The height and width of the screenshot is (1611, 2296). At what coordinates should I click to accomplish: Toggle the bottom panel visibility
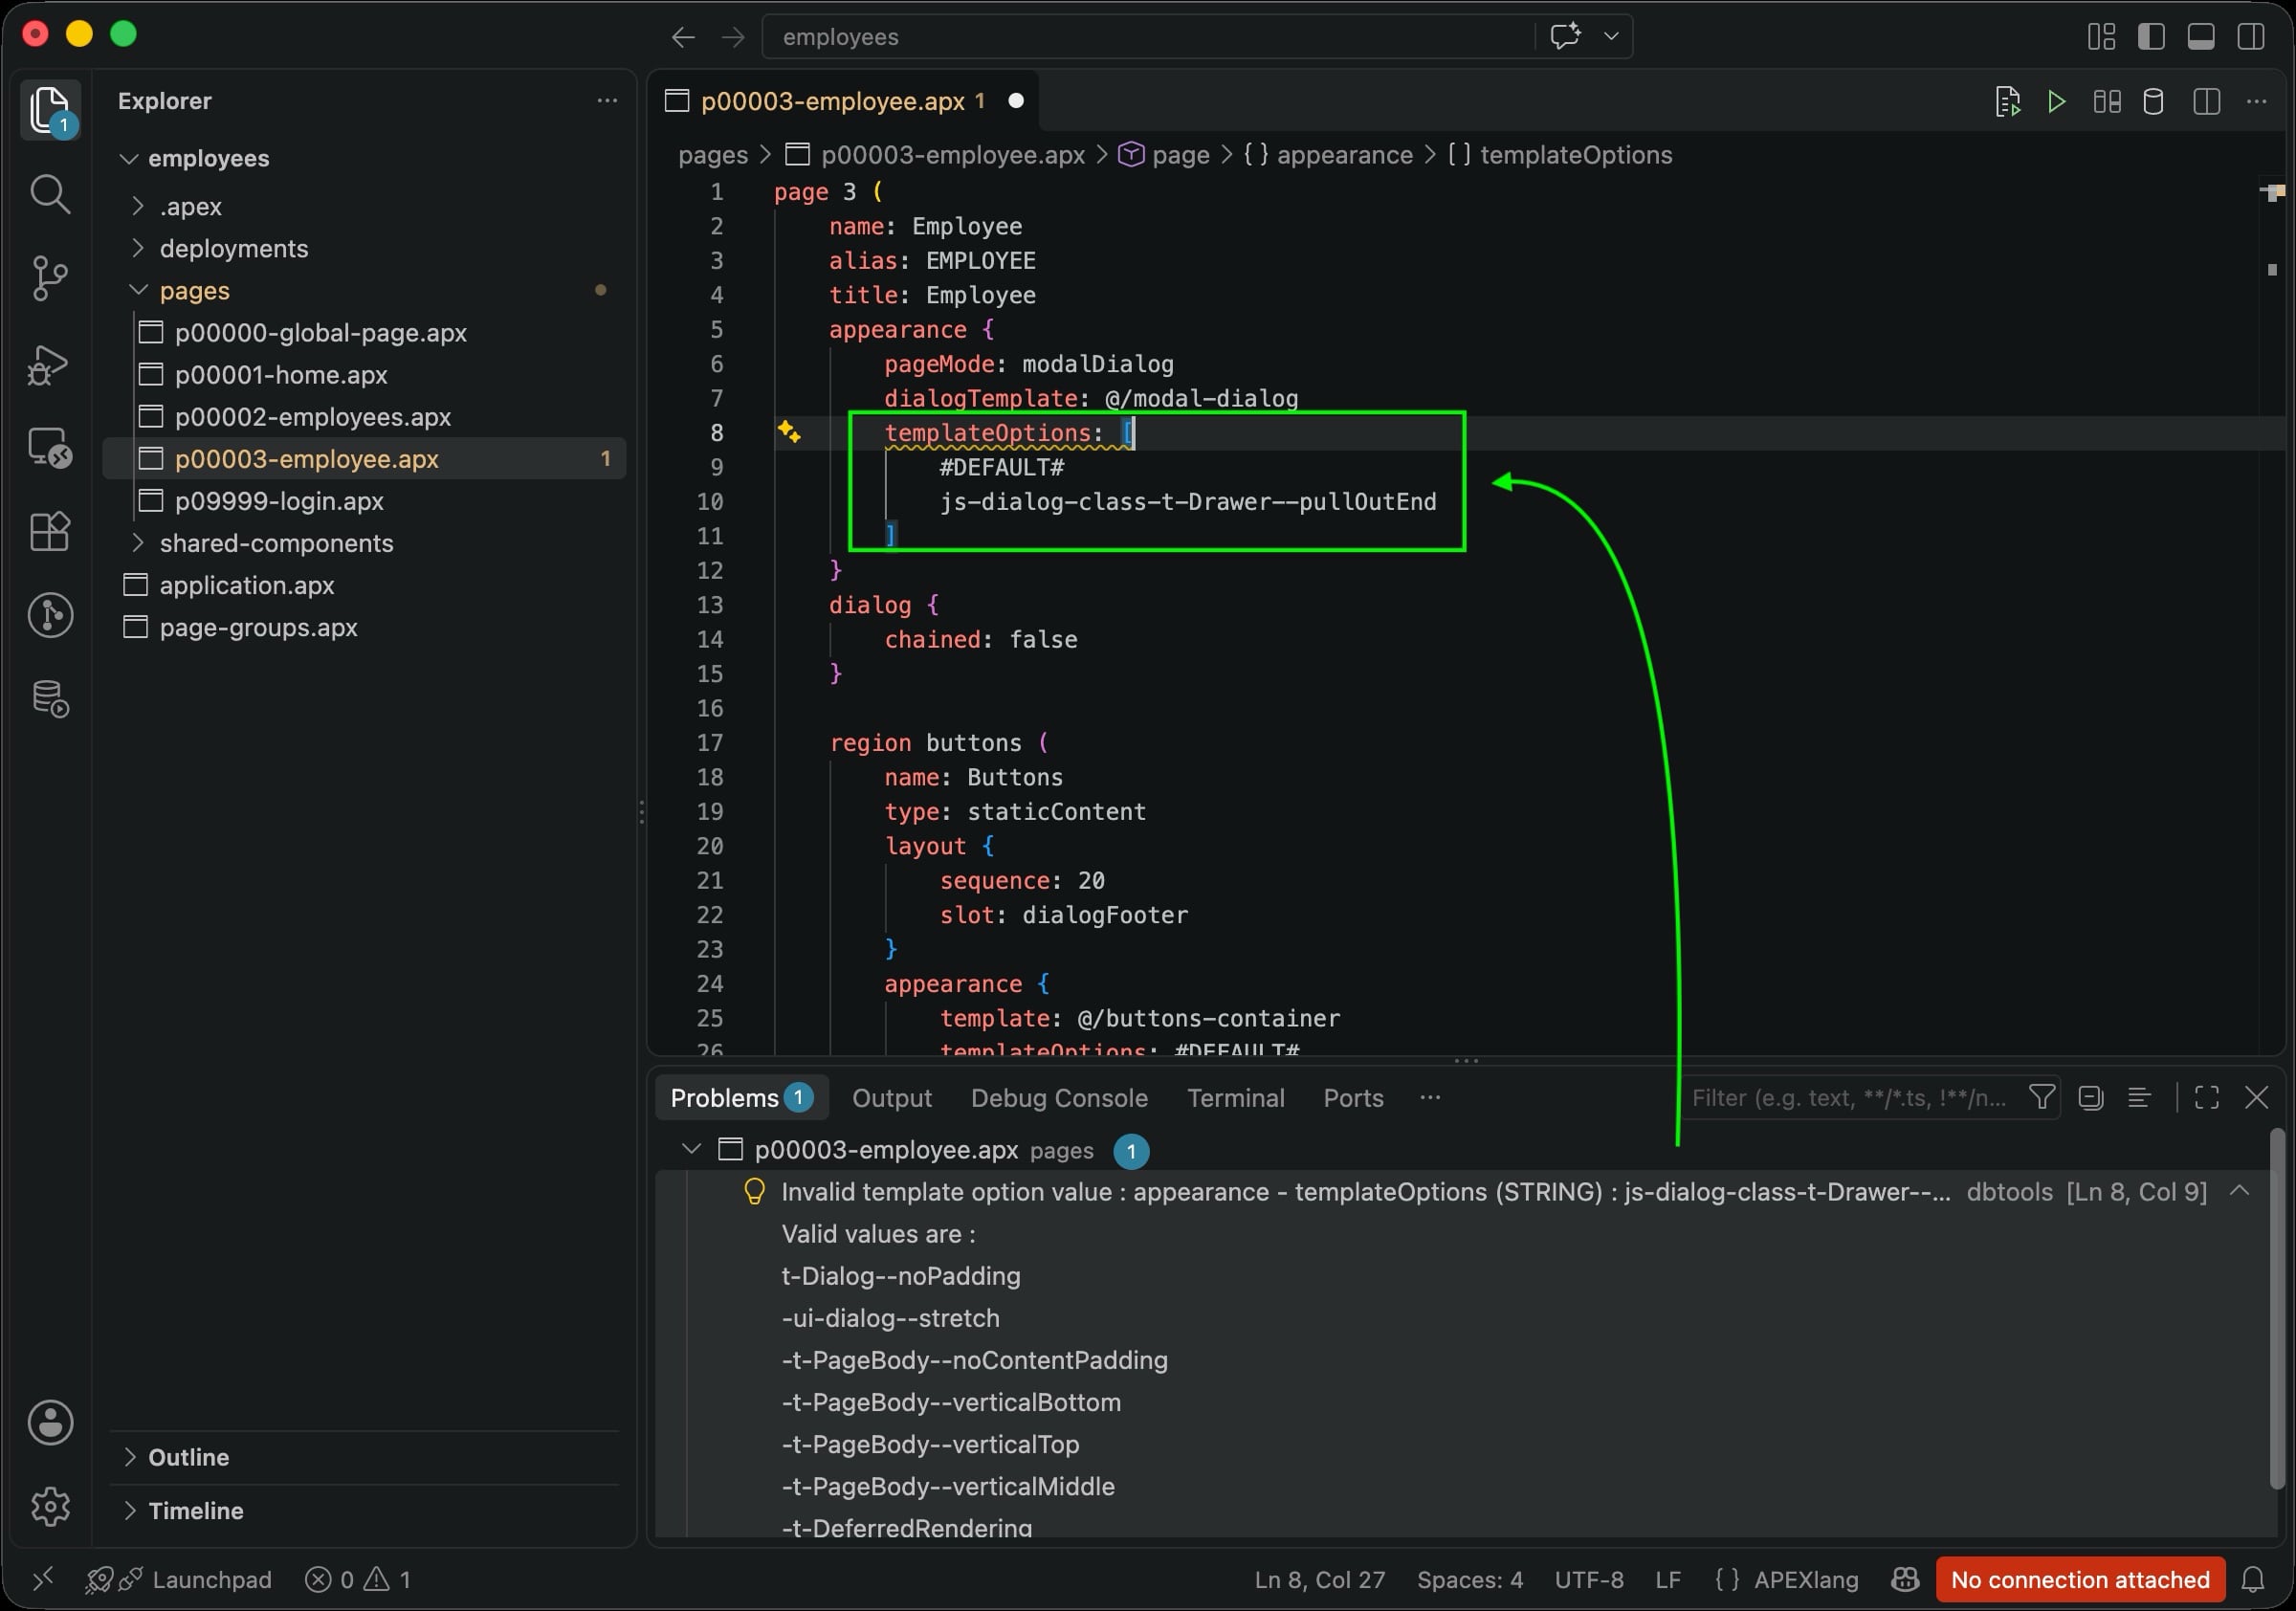point(2201,37)
